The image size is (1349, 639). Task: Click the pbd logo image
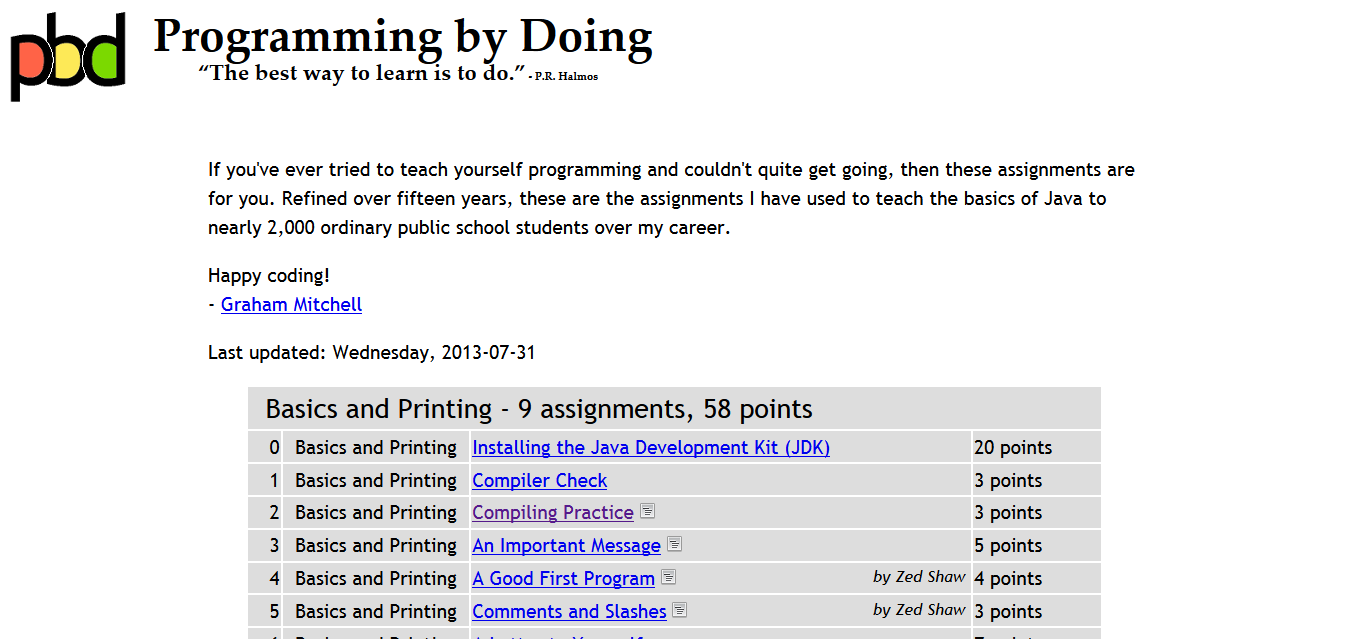tap(68, 56)
